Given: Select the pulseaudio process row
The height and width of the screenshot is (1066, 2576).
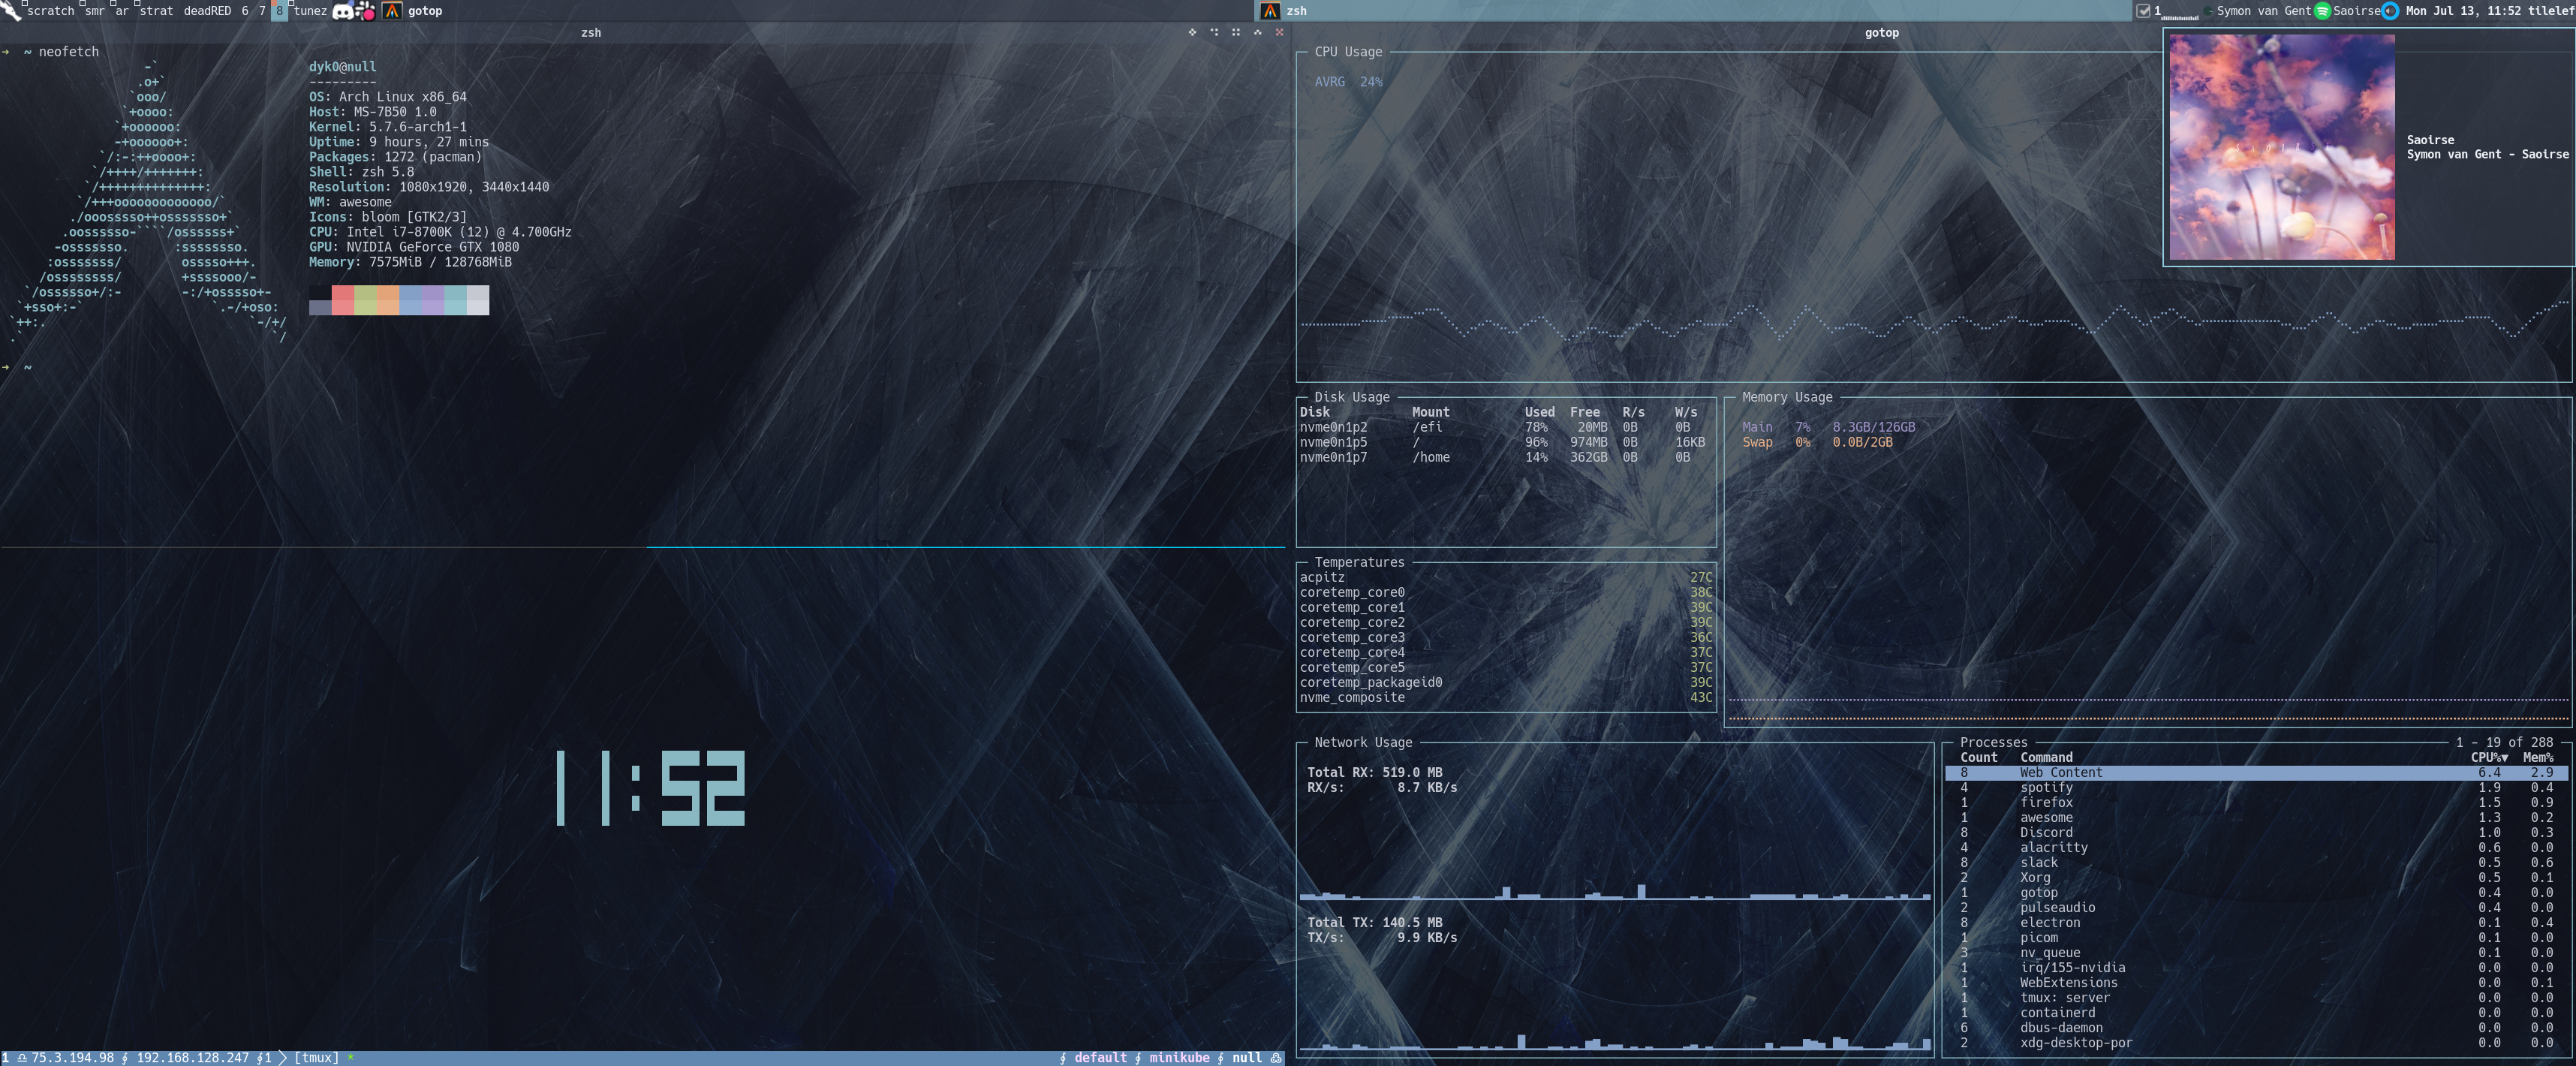Looking at the screenshot, I should tap(2256, 907).
